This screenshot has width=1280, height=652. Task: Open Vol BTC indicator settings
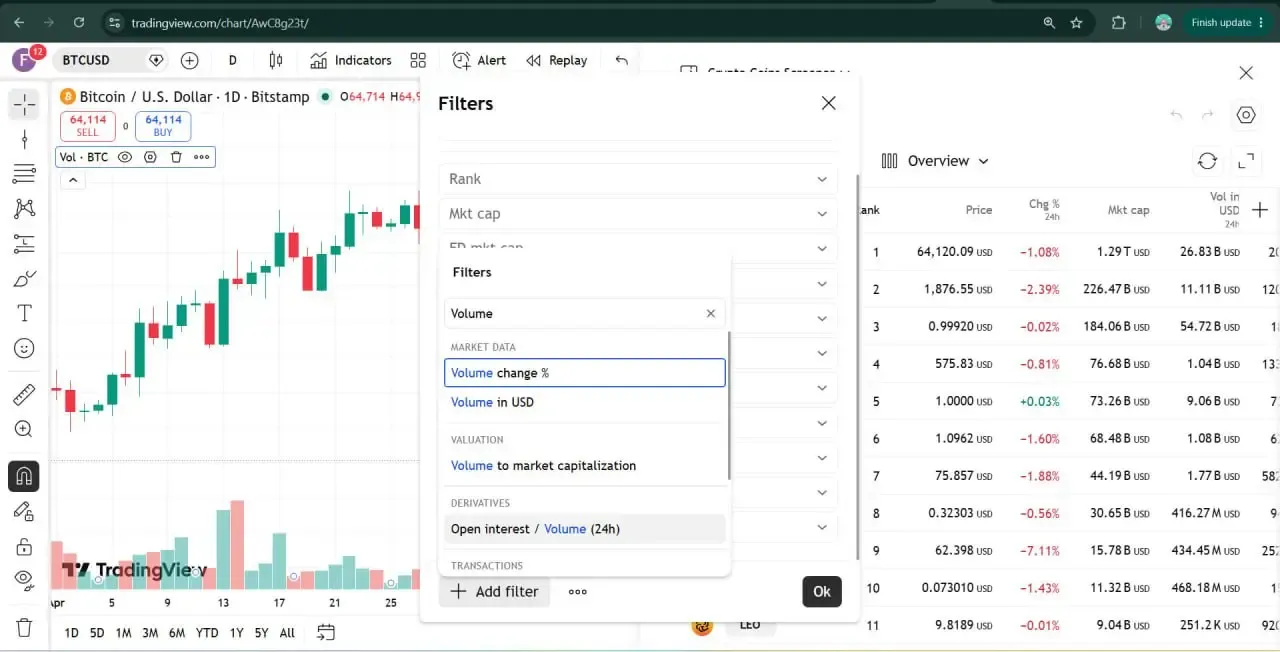coord(150,157)
